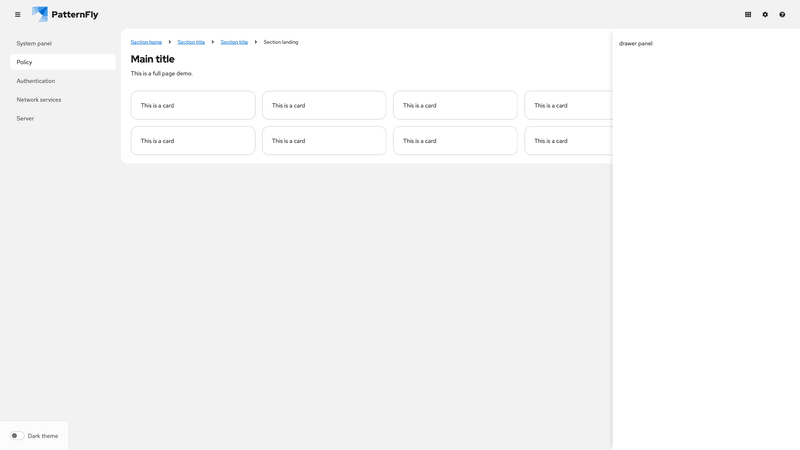800x450 pixels.
Task: Open the application launcher grid icon
Action: tap(748, 15)
